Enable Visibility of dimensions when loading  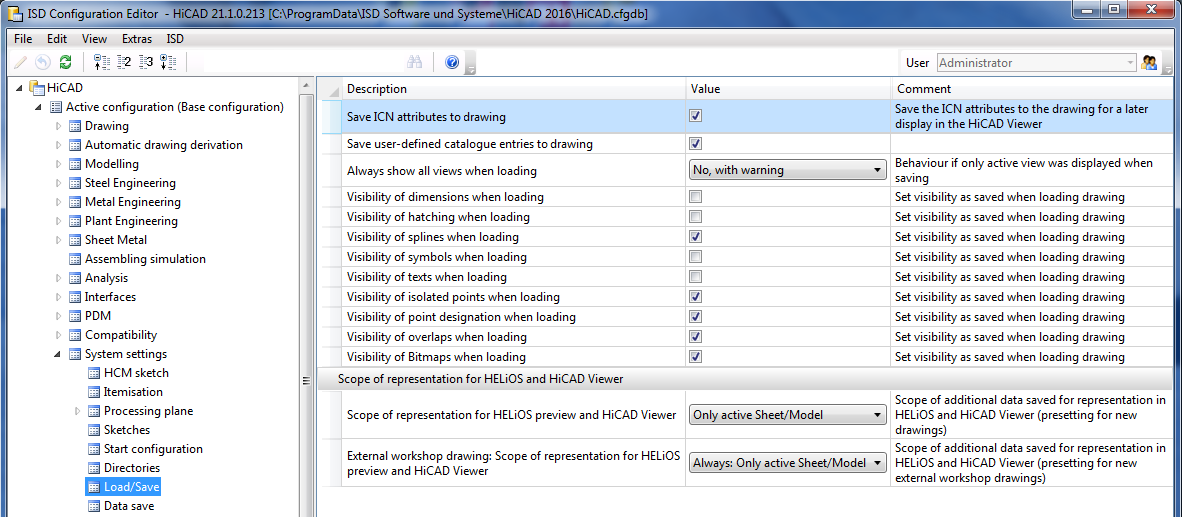(x=696, y=197)
